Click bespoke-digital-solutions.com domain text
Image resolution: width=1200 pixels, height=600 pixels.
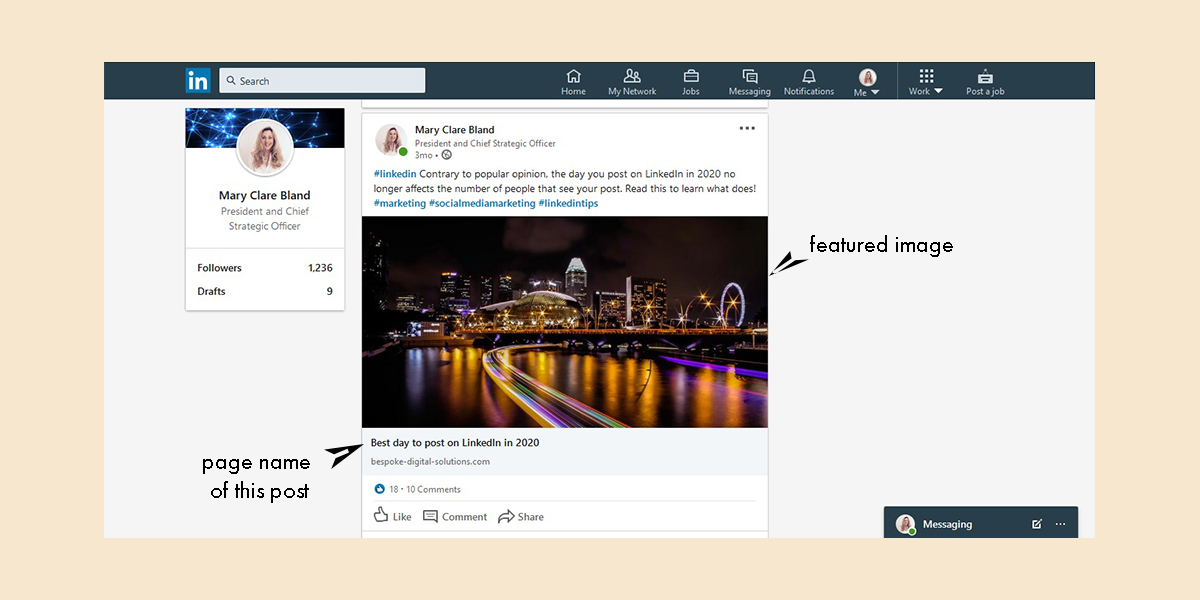tap(430, 462)
